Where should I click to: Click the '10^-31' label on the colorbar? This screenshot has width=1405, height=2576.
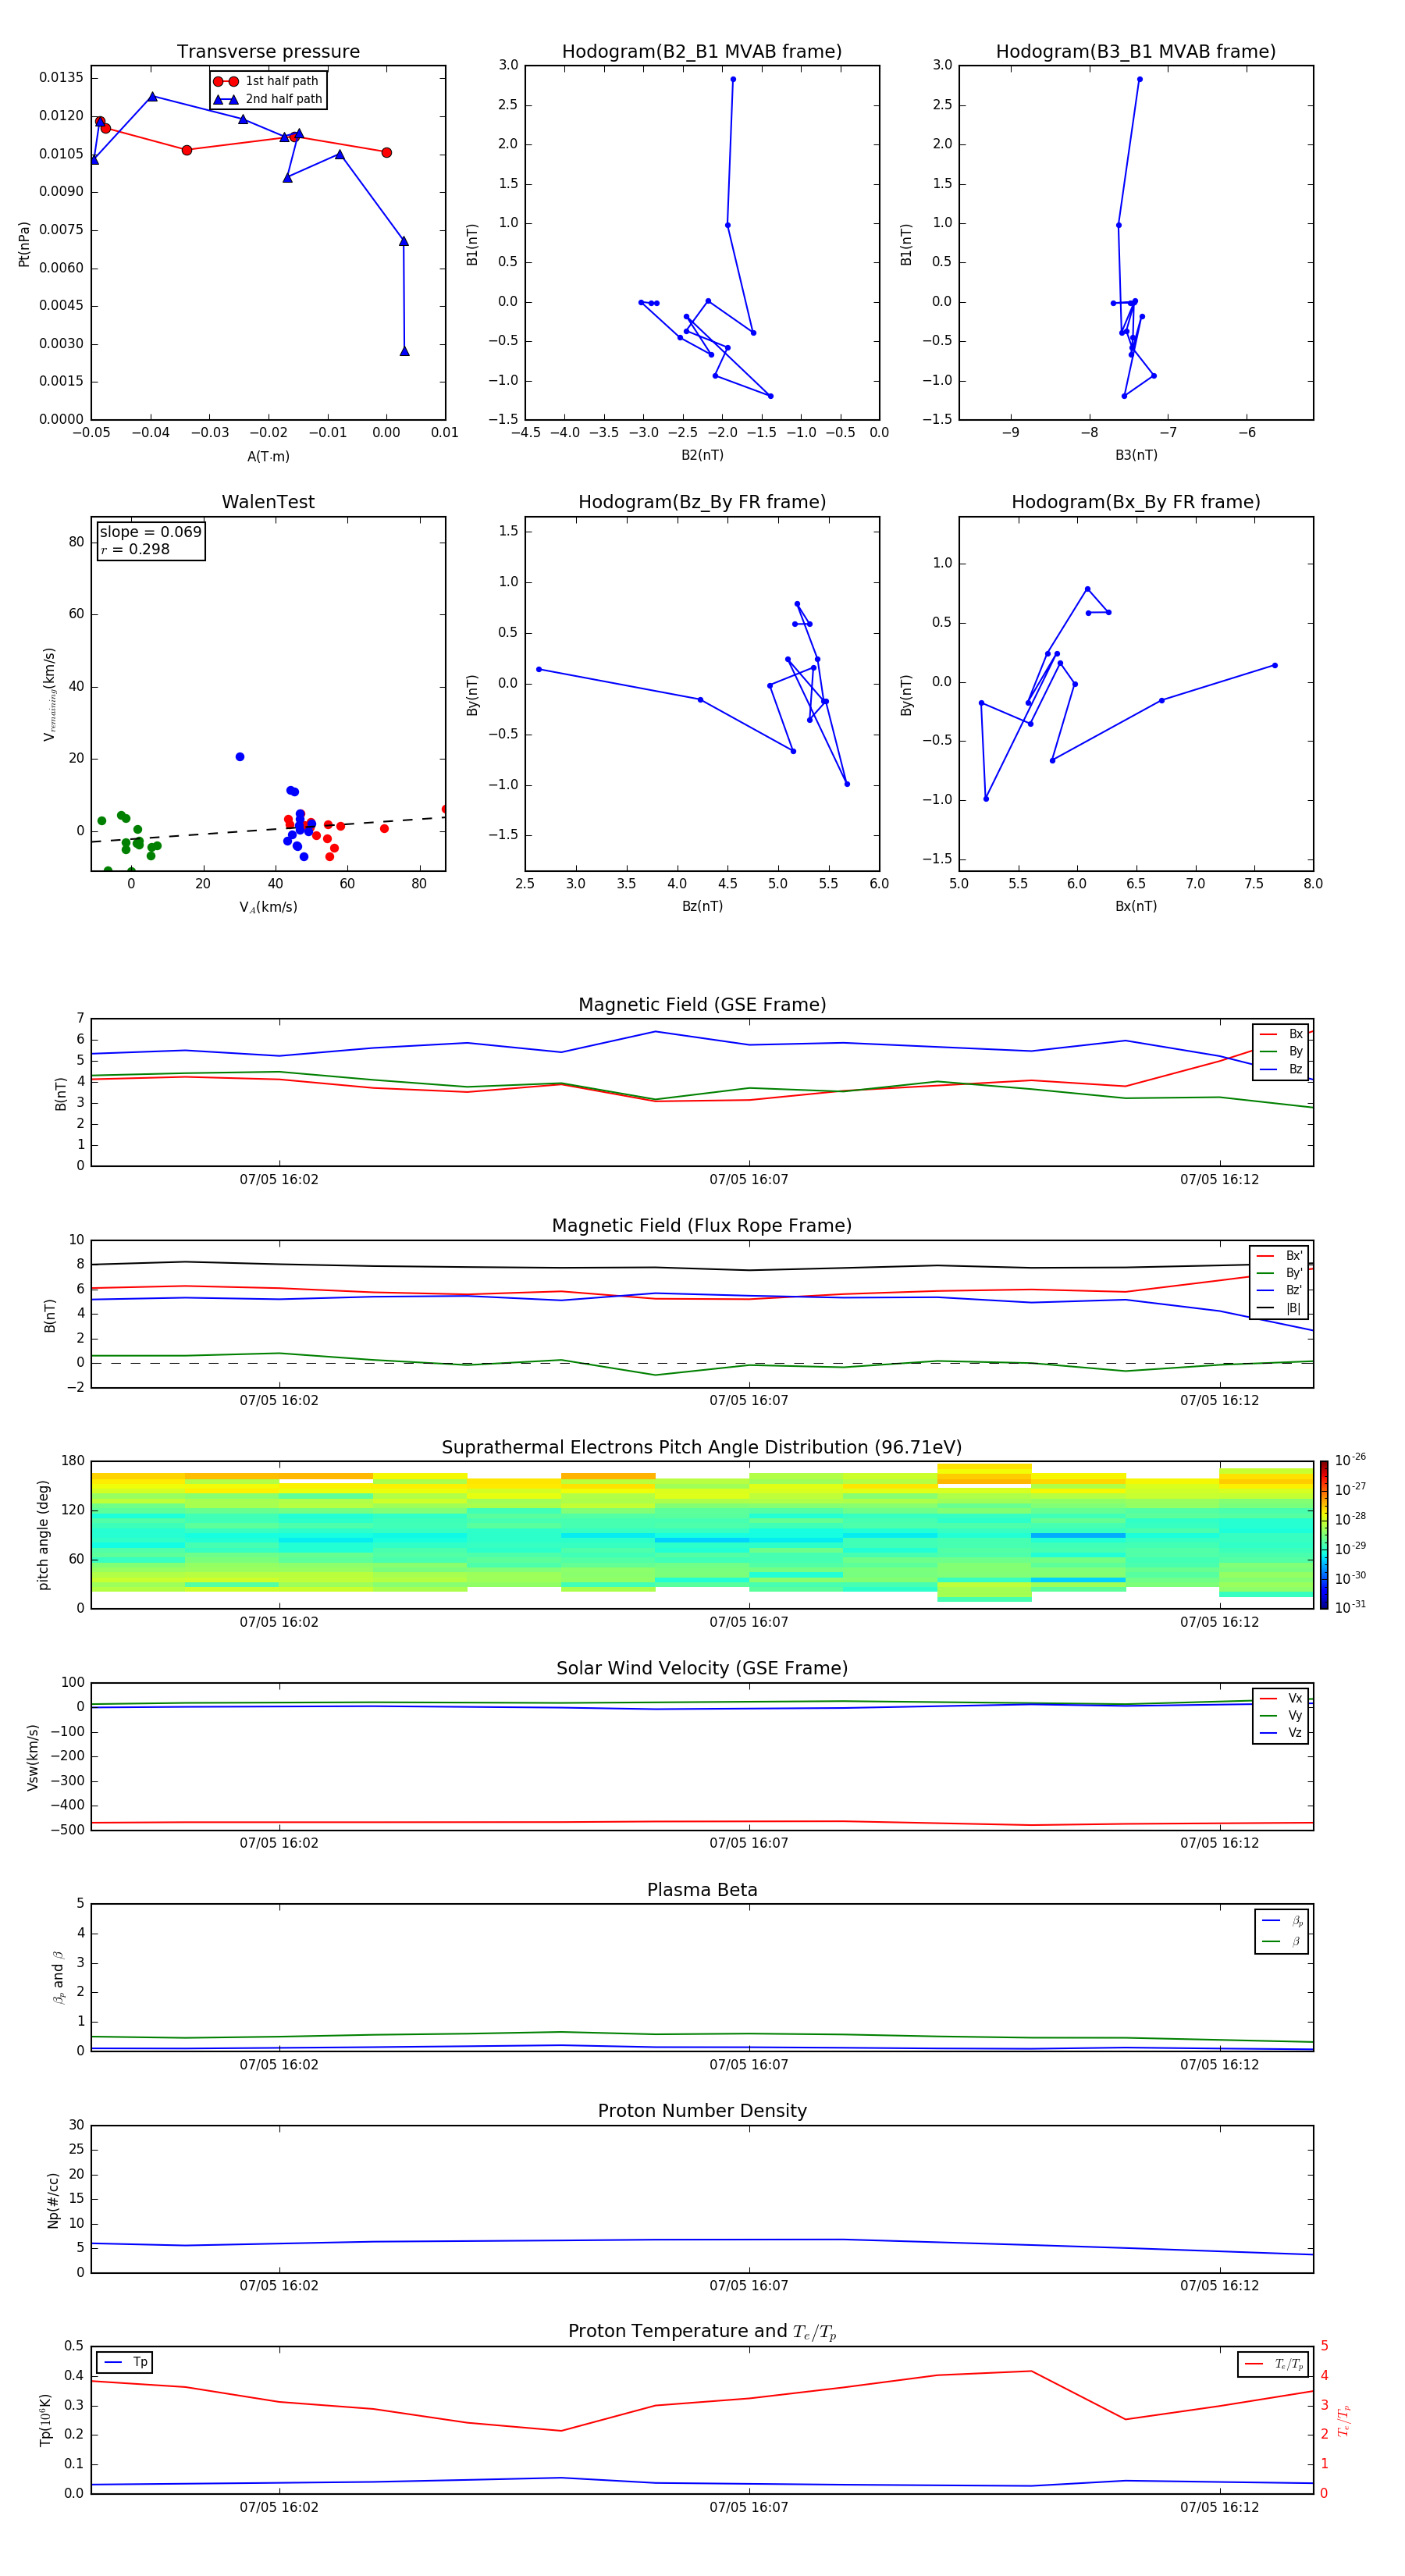click(x=1350, y=1607)
